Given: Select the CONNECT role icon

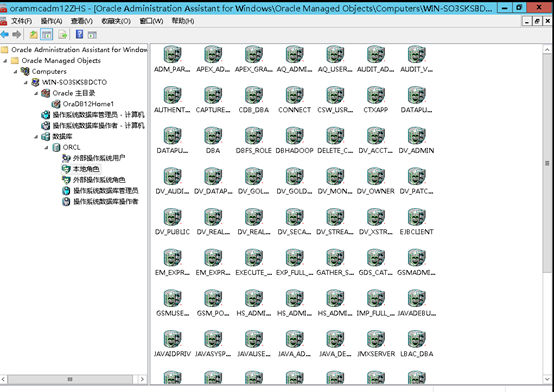Looking at the screenshot, I should point(294,95).
